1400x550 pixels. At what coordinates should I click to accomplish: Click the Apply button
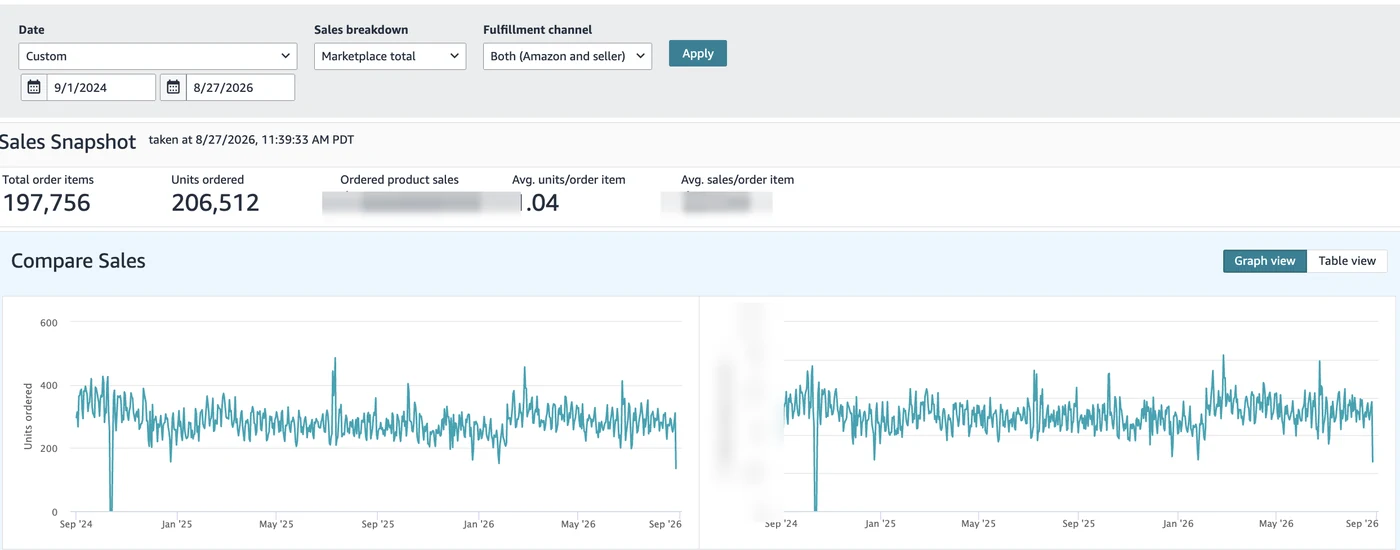(698, 54)
